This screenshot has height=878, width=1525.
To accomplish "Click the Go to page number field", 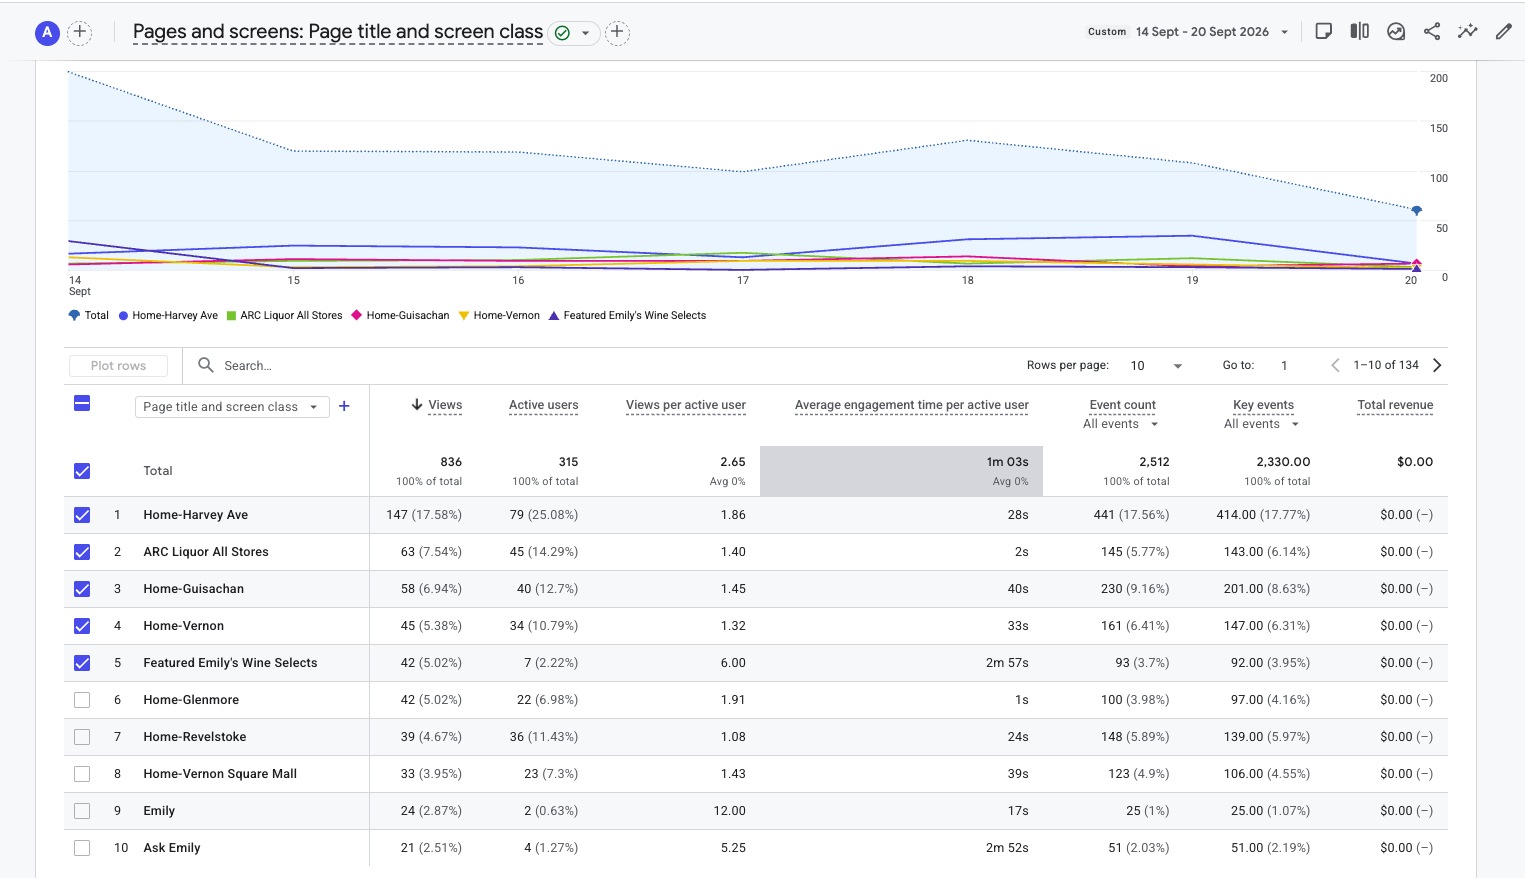I will coord(1285,366).
